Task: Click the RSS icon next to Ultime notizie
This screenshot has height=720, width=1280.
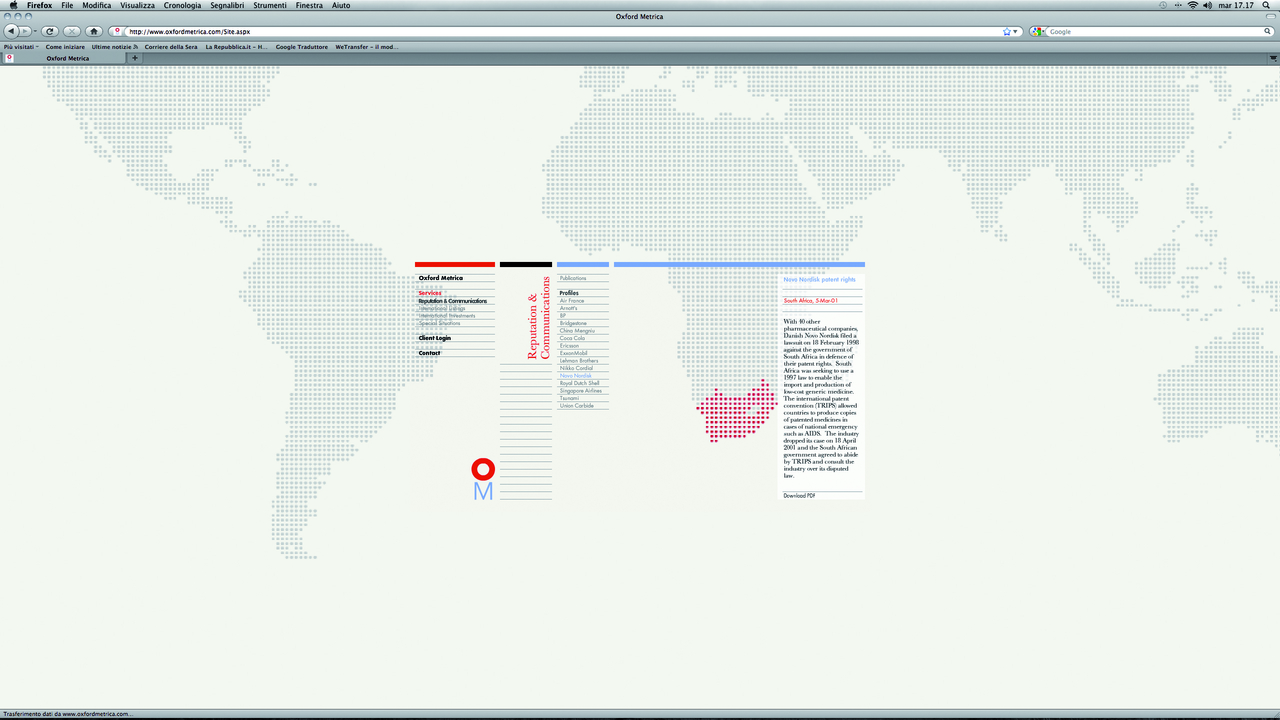Action: (136, 46)
